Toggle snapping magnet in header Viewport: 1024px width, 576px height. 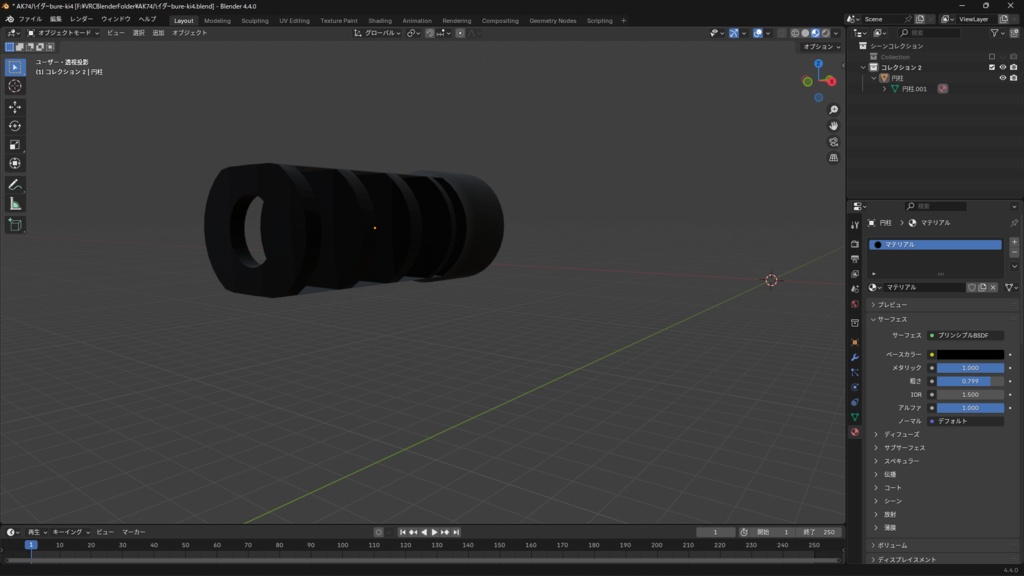tap(430, 33)
